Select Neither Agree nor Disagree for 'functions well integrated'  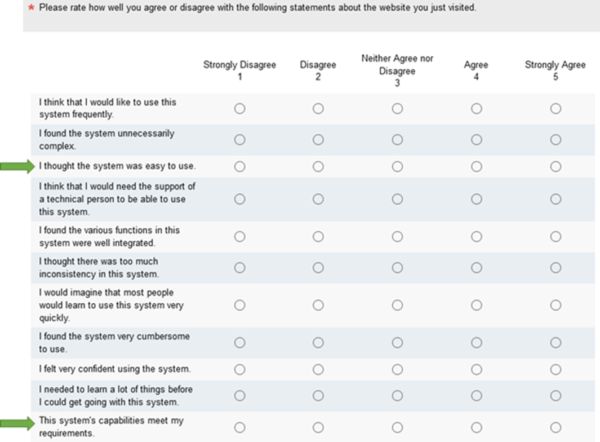397,237
